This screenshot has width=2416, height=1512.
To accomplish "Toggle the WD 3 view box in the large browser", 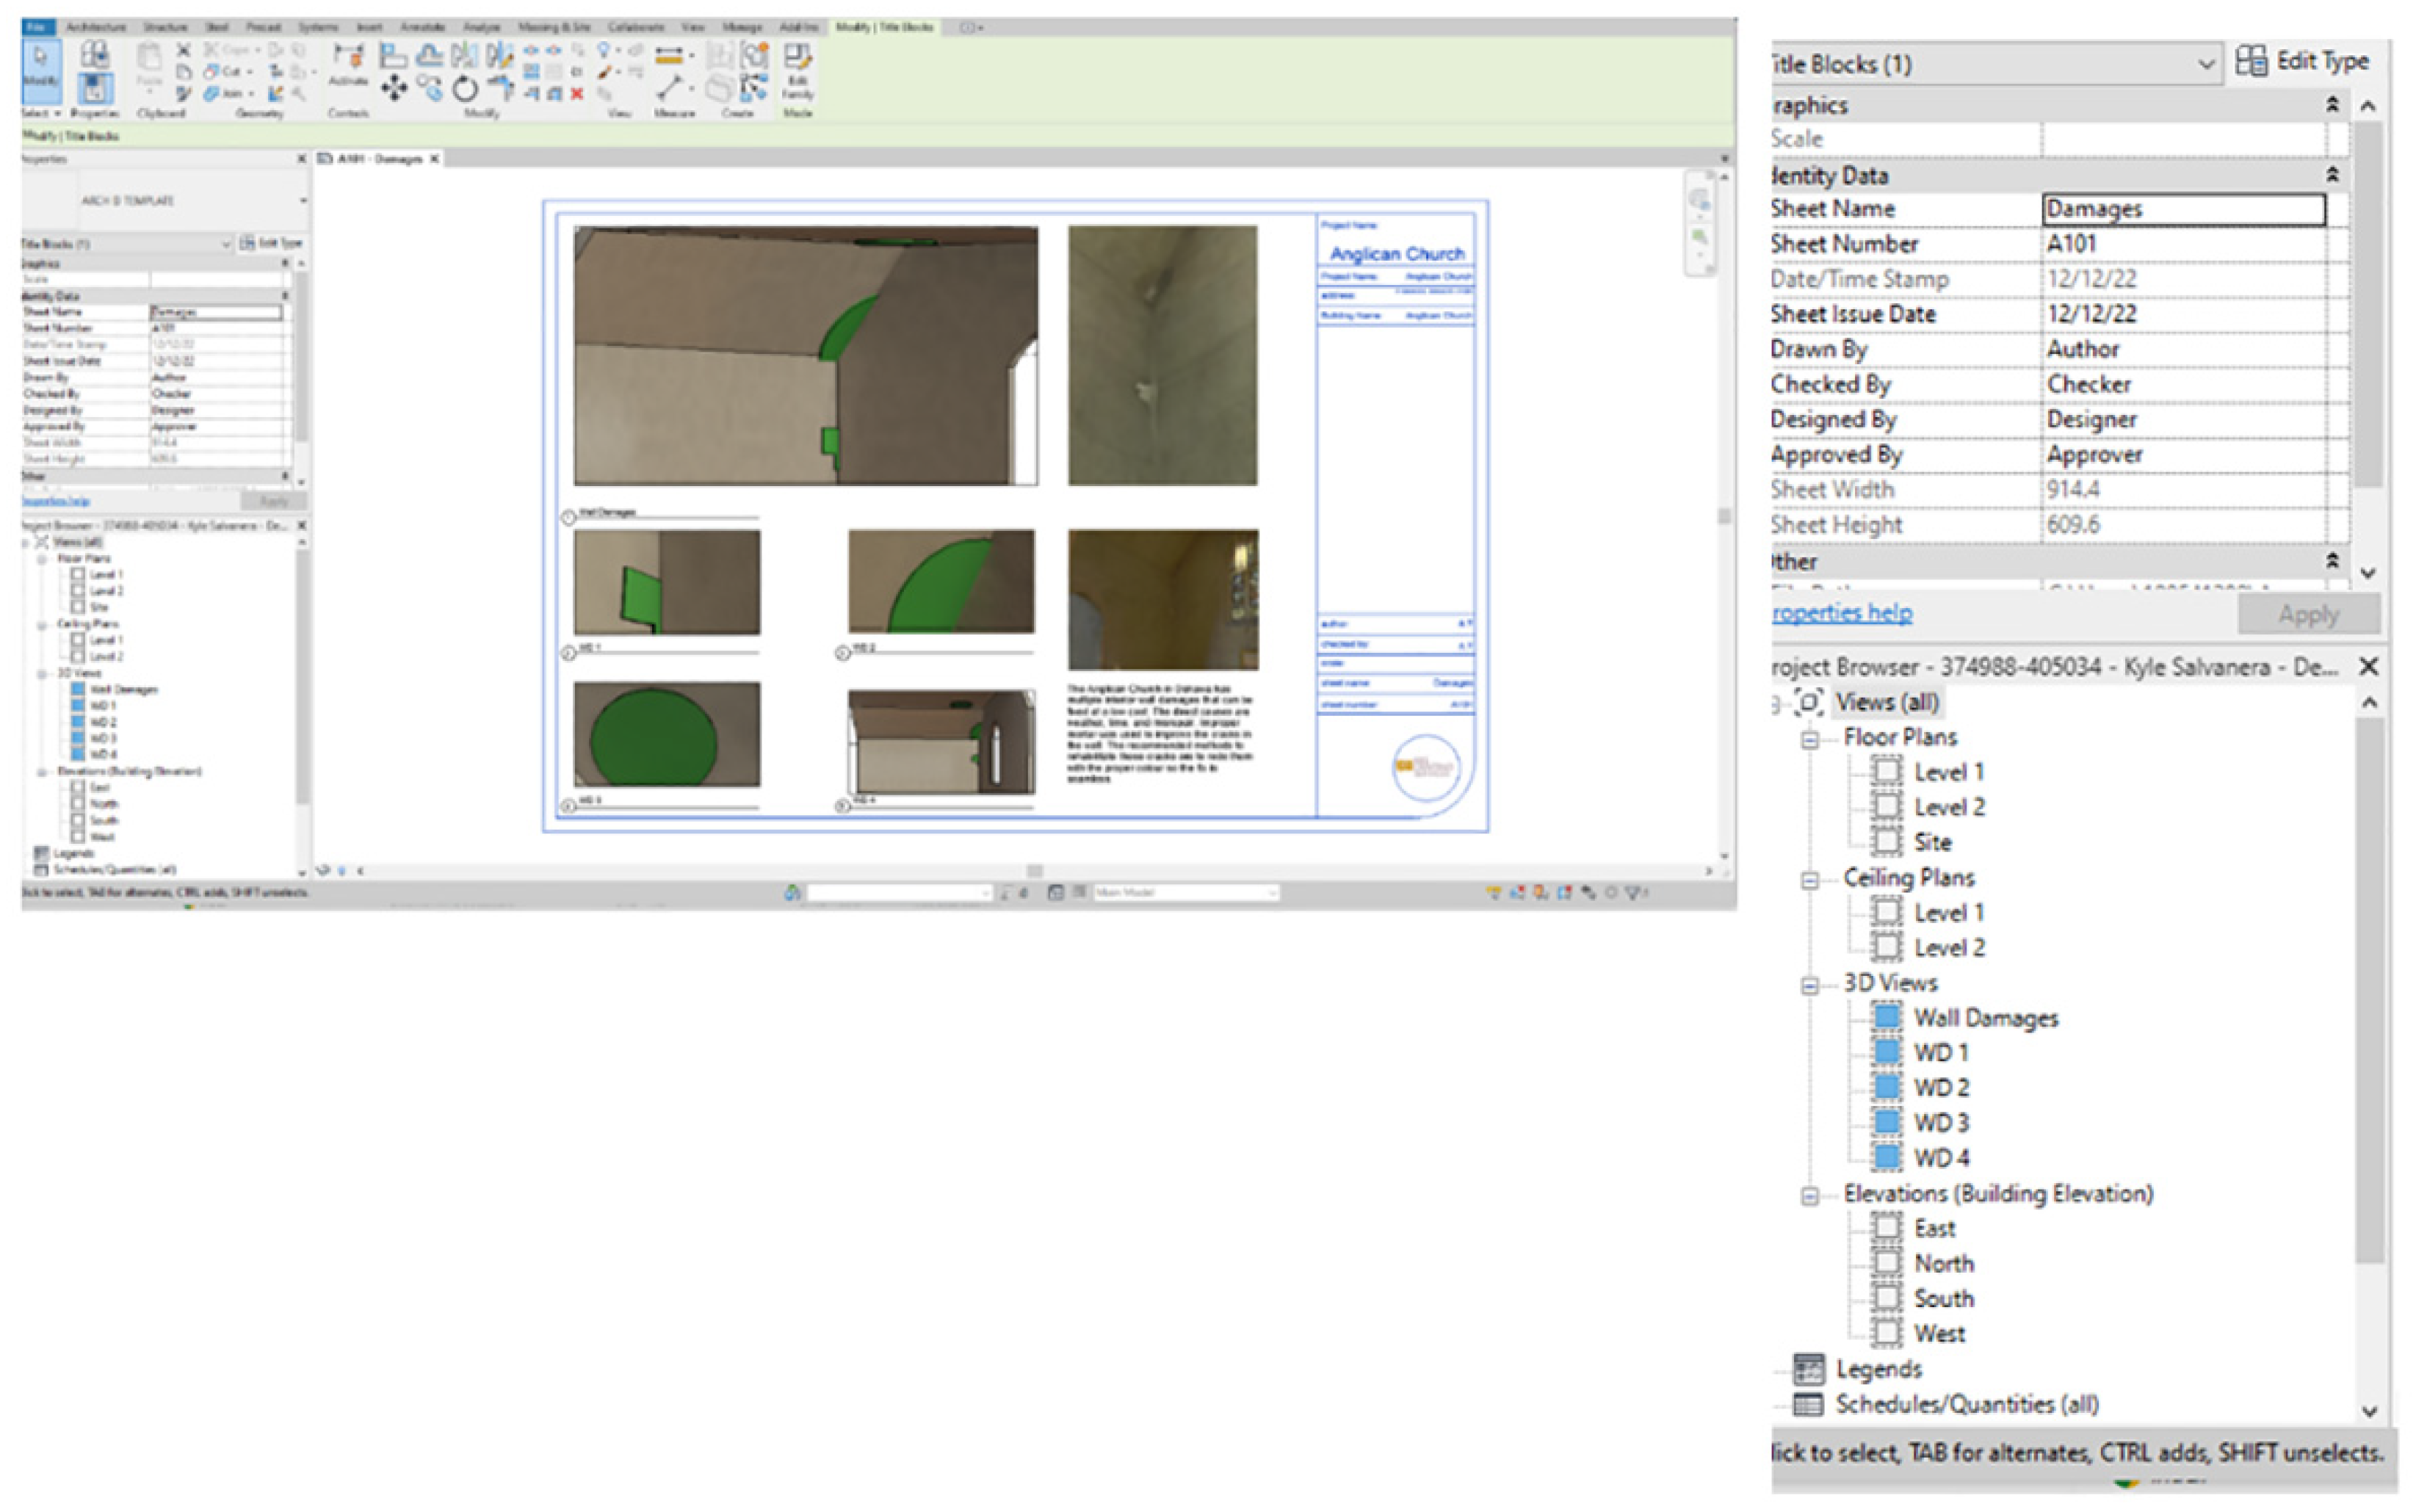I will tap(1886, 1122).
